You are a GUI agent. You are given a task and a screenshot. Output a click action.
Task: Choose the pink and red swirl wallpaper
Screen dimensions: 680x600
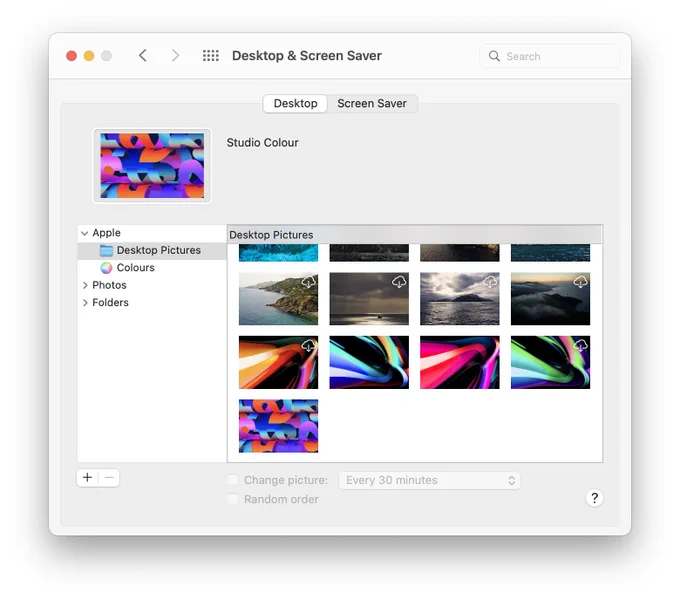click(460, 362)
